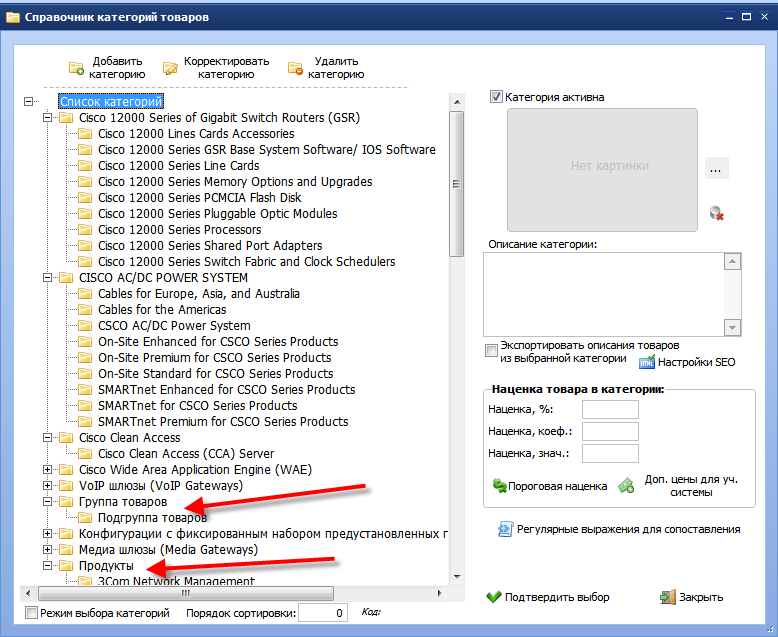Click the additional prices money icon
Image resolution: width=778 pixels, height=637 pixels.
click(626, 485)
